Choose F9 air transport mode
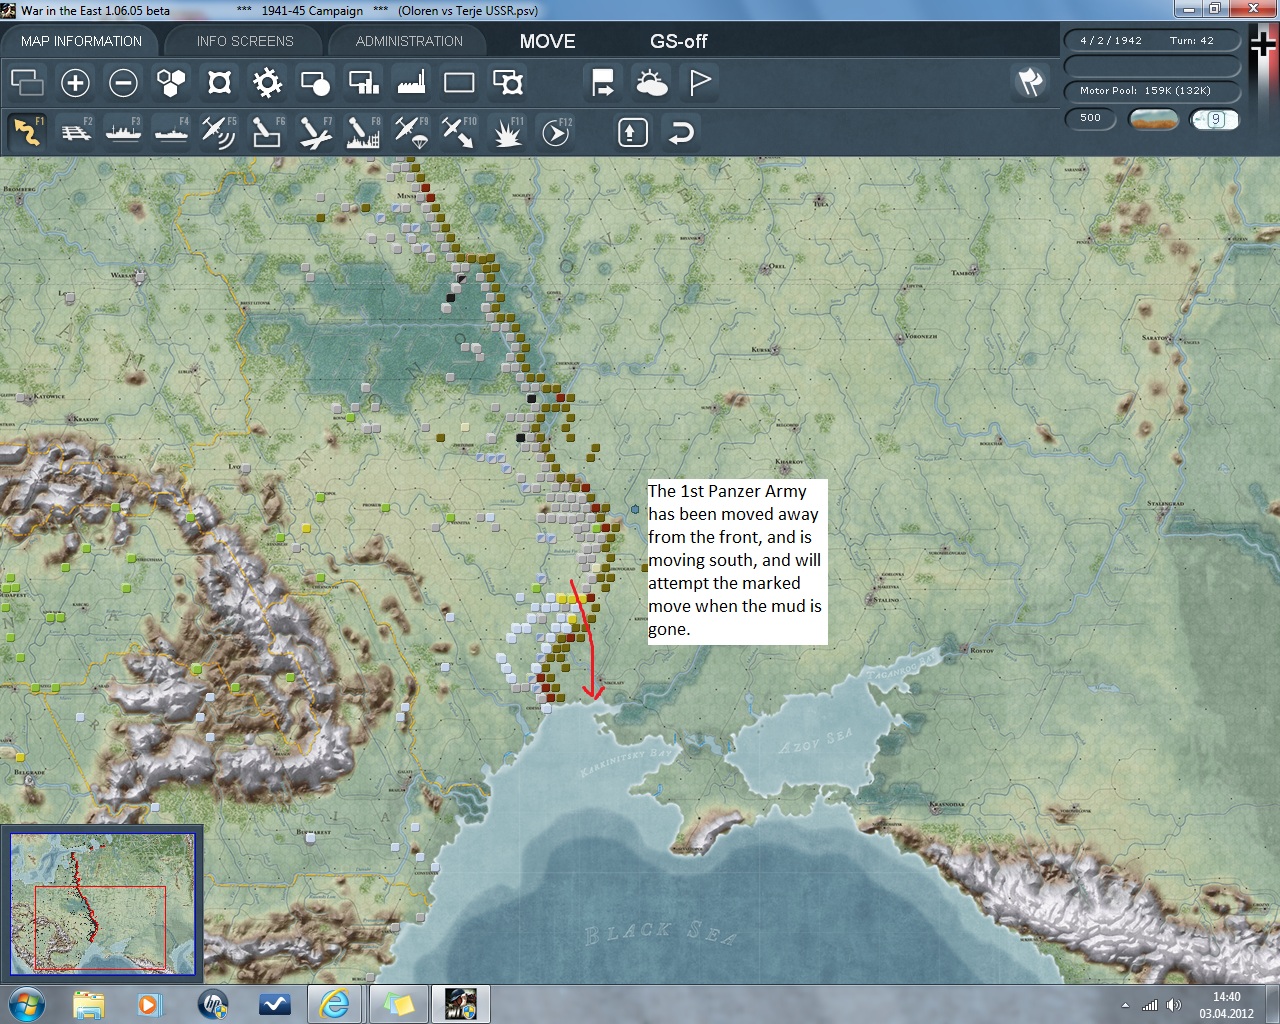The width and height of the screenshot is (1280, 1024). point(411,132)
